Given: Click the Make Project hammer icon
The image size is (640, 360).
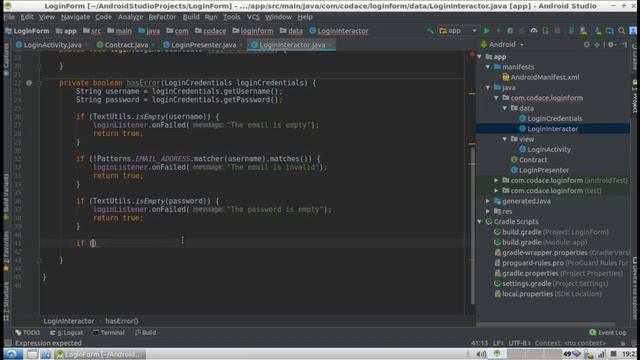Looking at the screenshot, I should 430,31.
